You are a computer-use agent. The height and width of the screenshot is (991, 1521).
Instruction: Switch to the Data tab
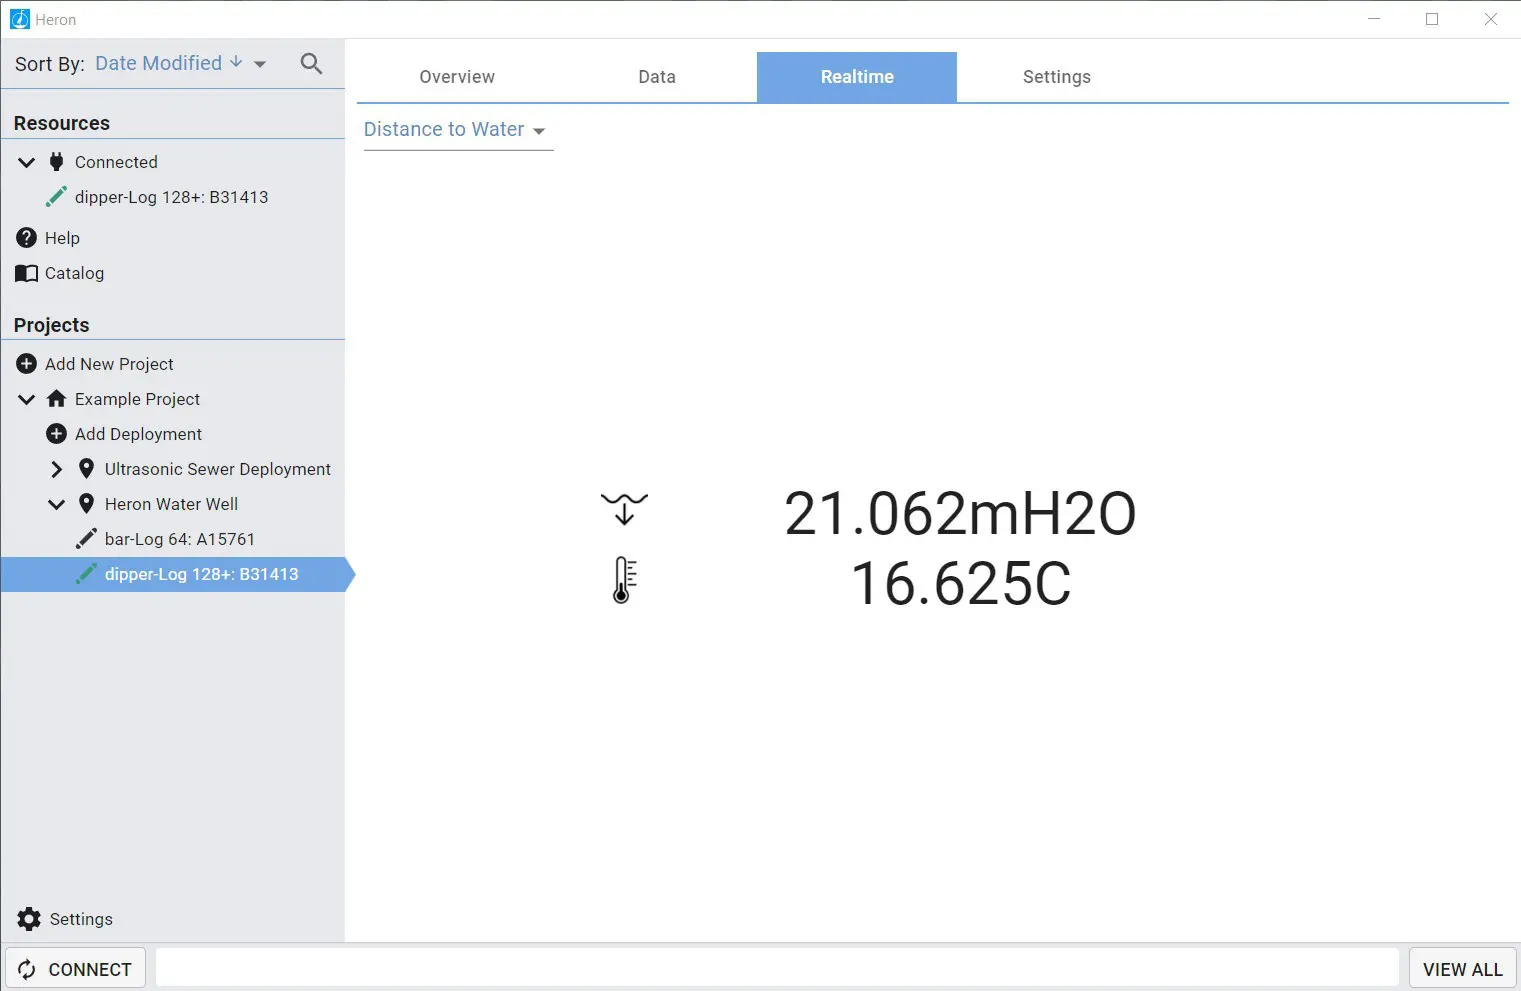657,77
